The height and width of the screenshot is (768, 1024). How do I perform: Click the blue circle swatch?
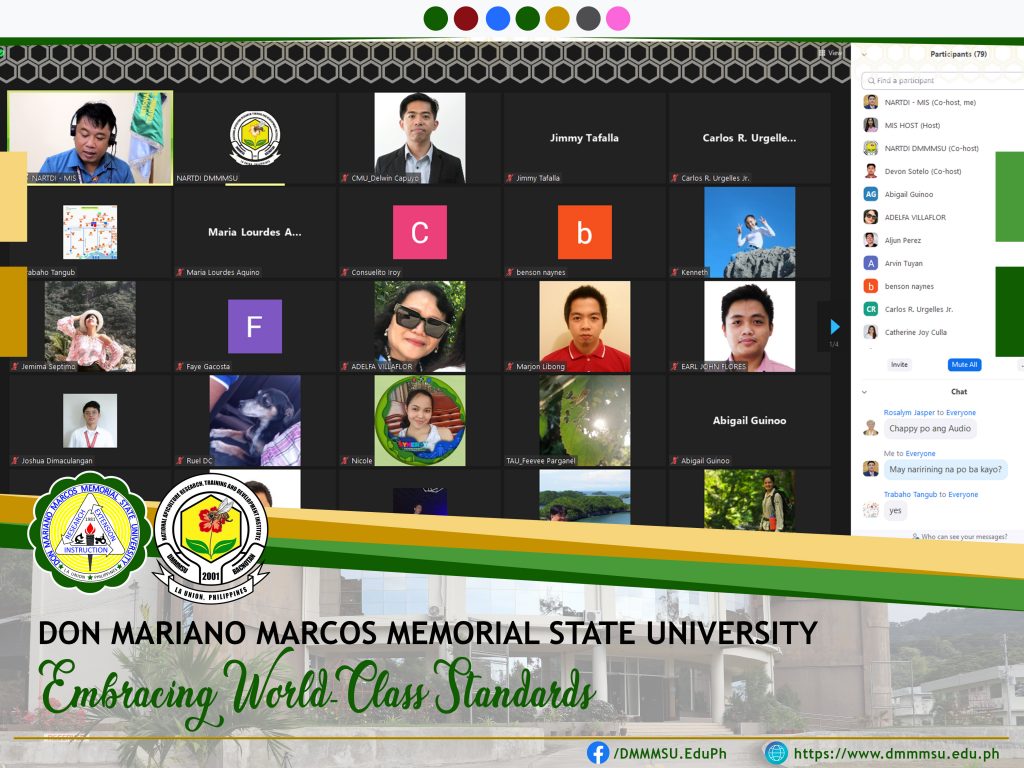click(498, 18)
